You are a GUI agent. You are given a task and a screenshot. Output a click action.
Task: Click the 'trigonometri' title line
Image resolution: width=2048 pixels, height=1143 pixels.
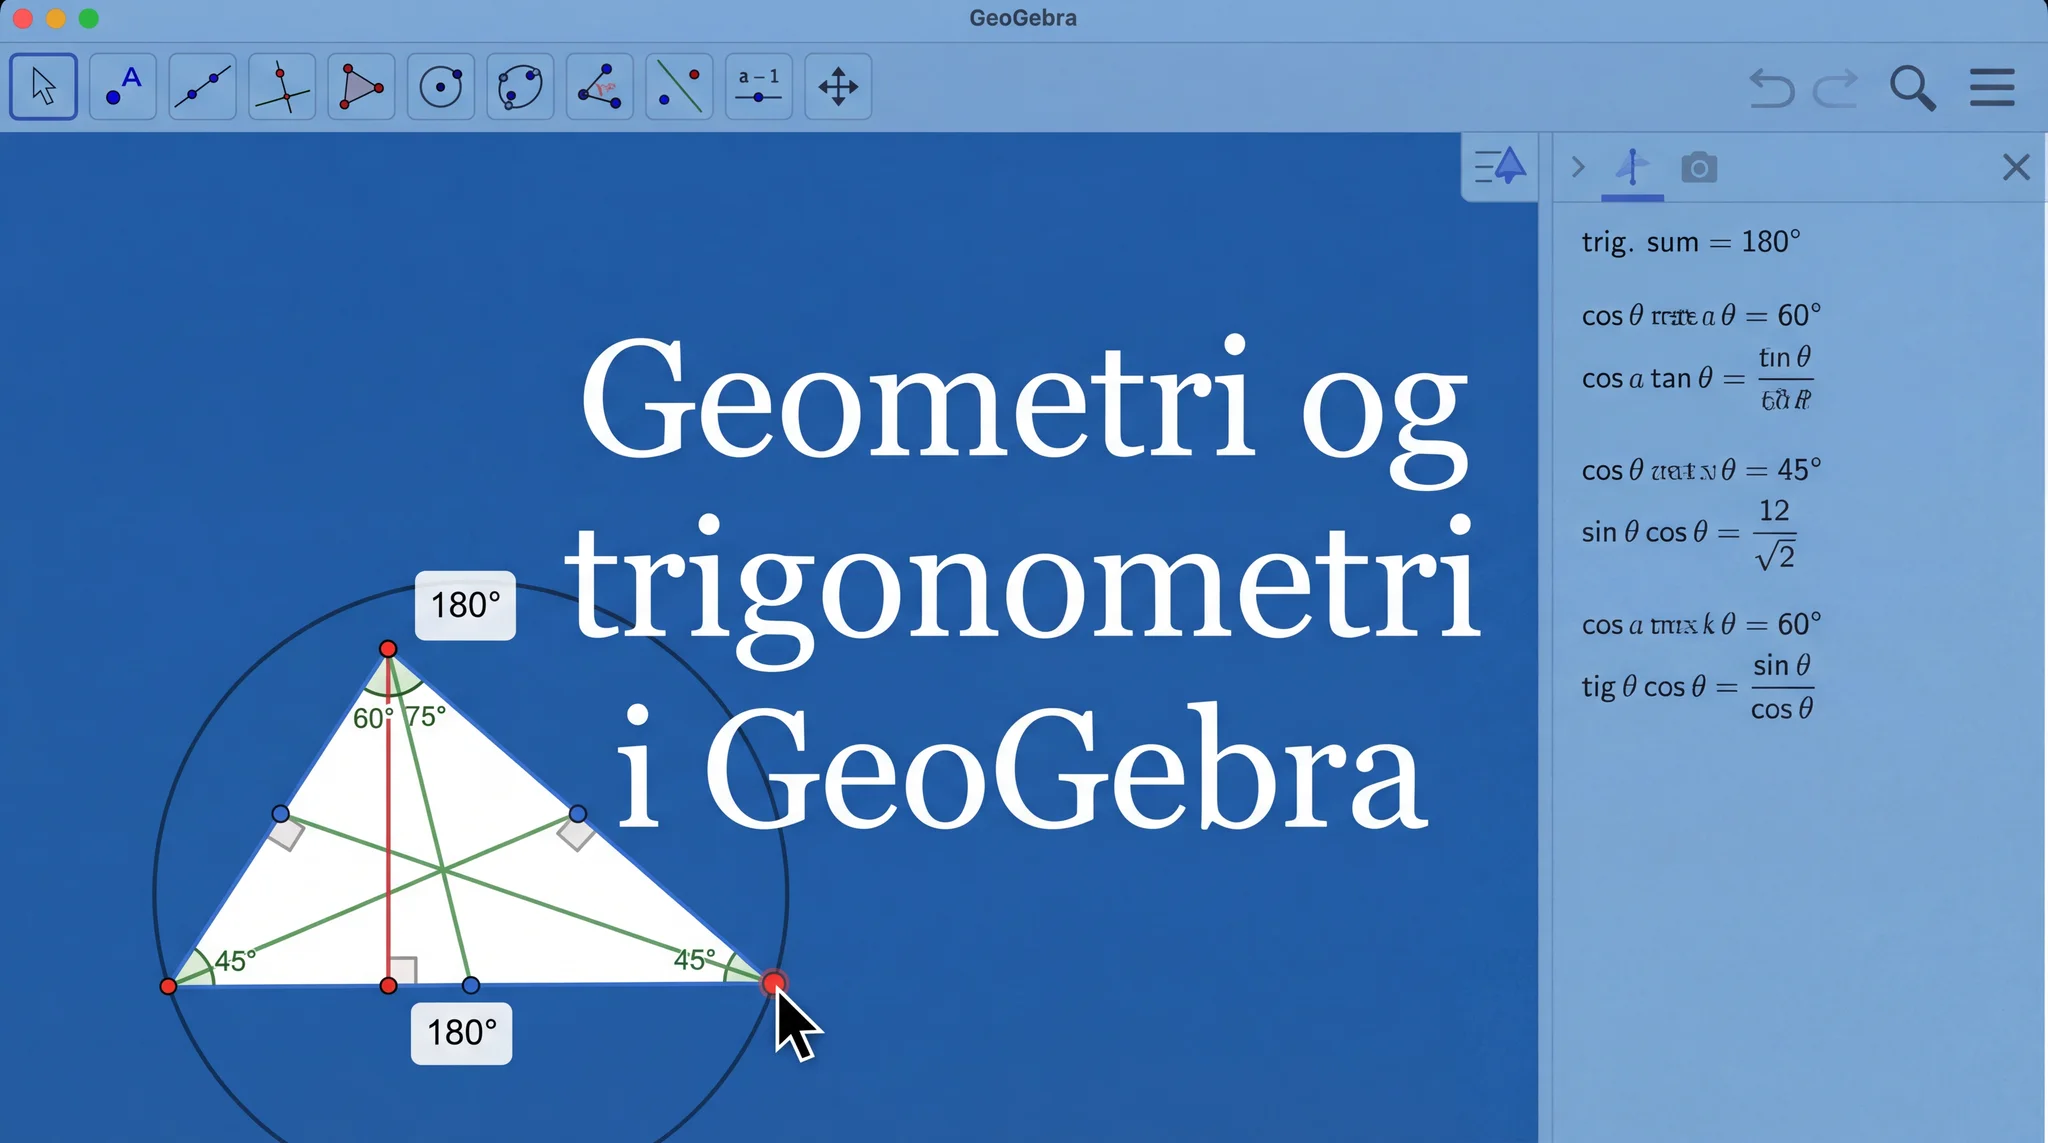pyautogui.click(x=1022, y=590)
